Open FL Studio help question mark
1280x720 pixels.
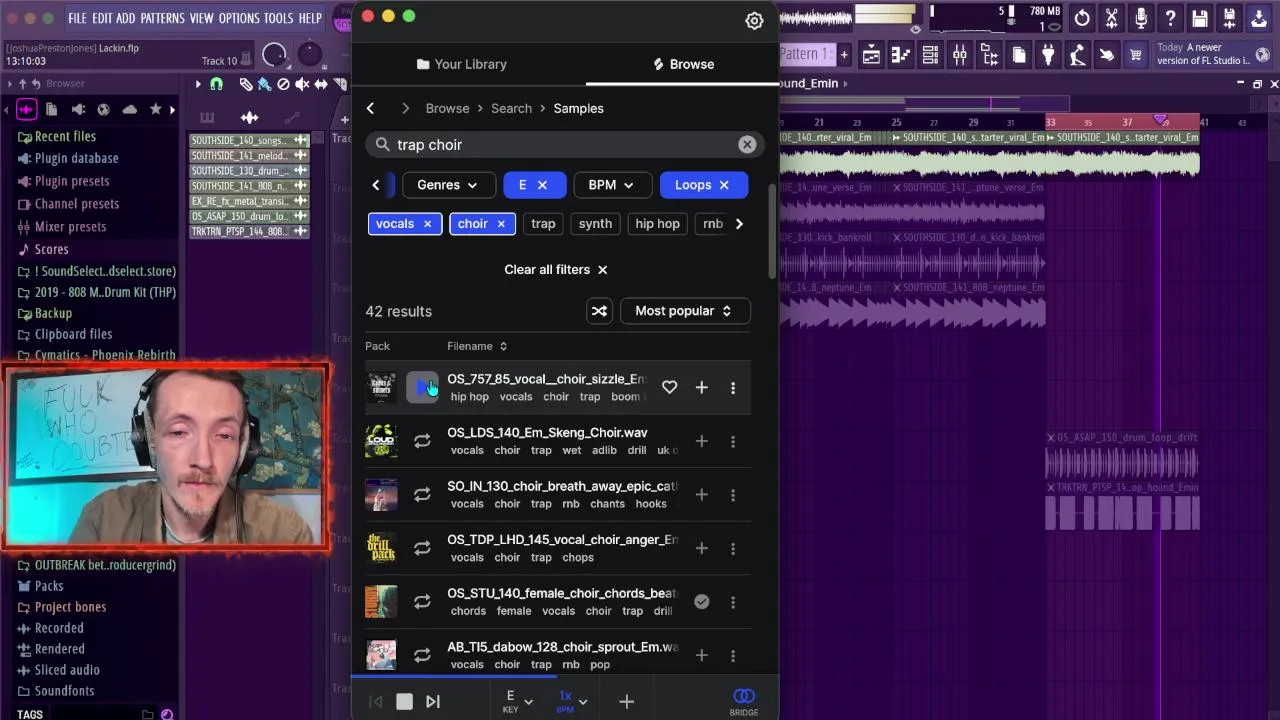tap(1170, 18)
